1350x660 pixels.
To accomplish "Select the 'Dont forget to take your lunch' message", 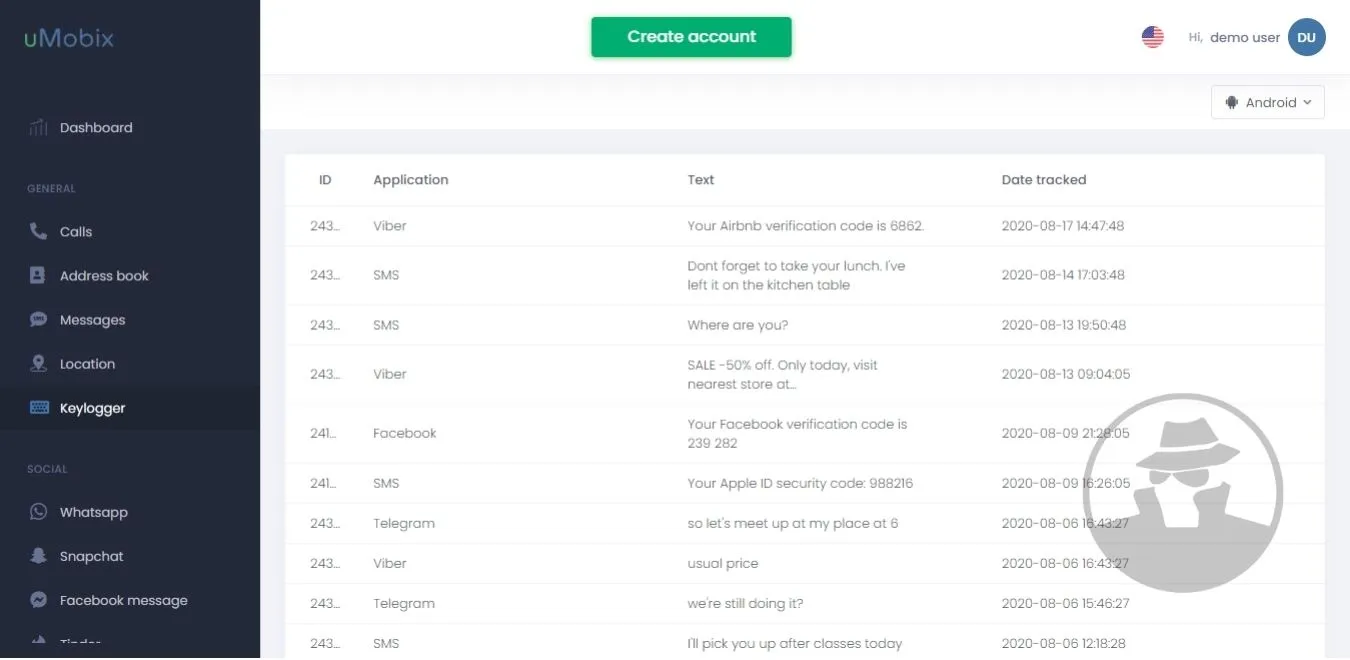I will 796,275.
